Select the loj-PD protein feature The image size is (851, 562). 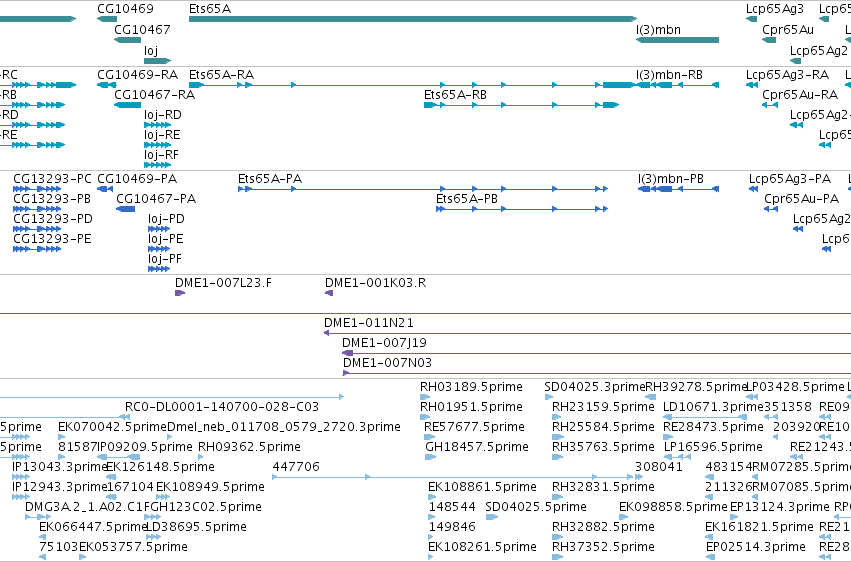click(x=159, y=229)
